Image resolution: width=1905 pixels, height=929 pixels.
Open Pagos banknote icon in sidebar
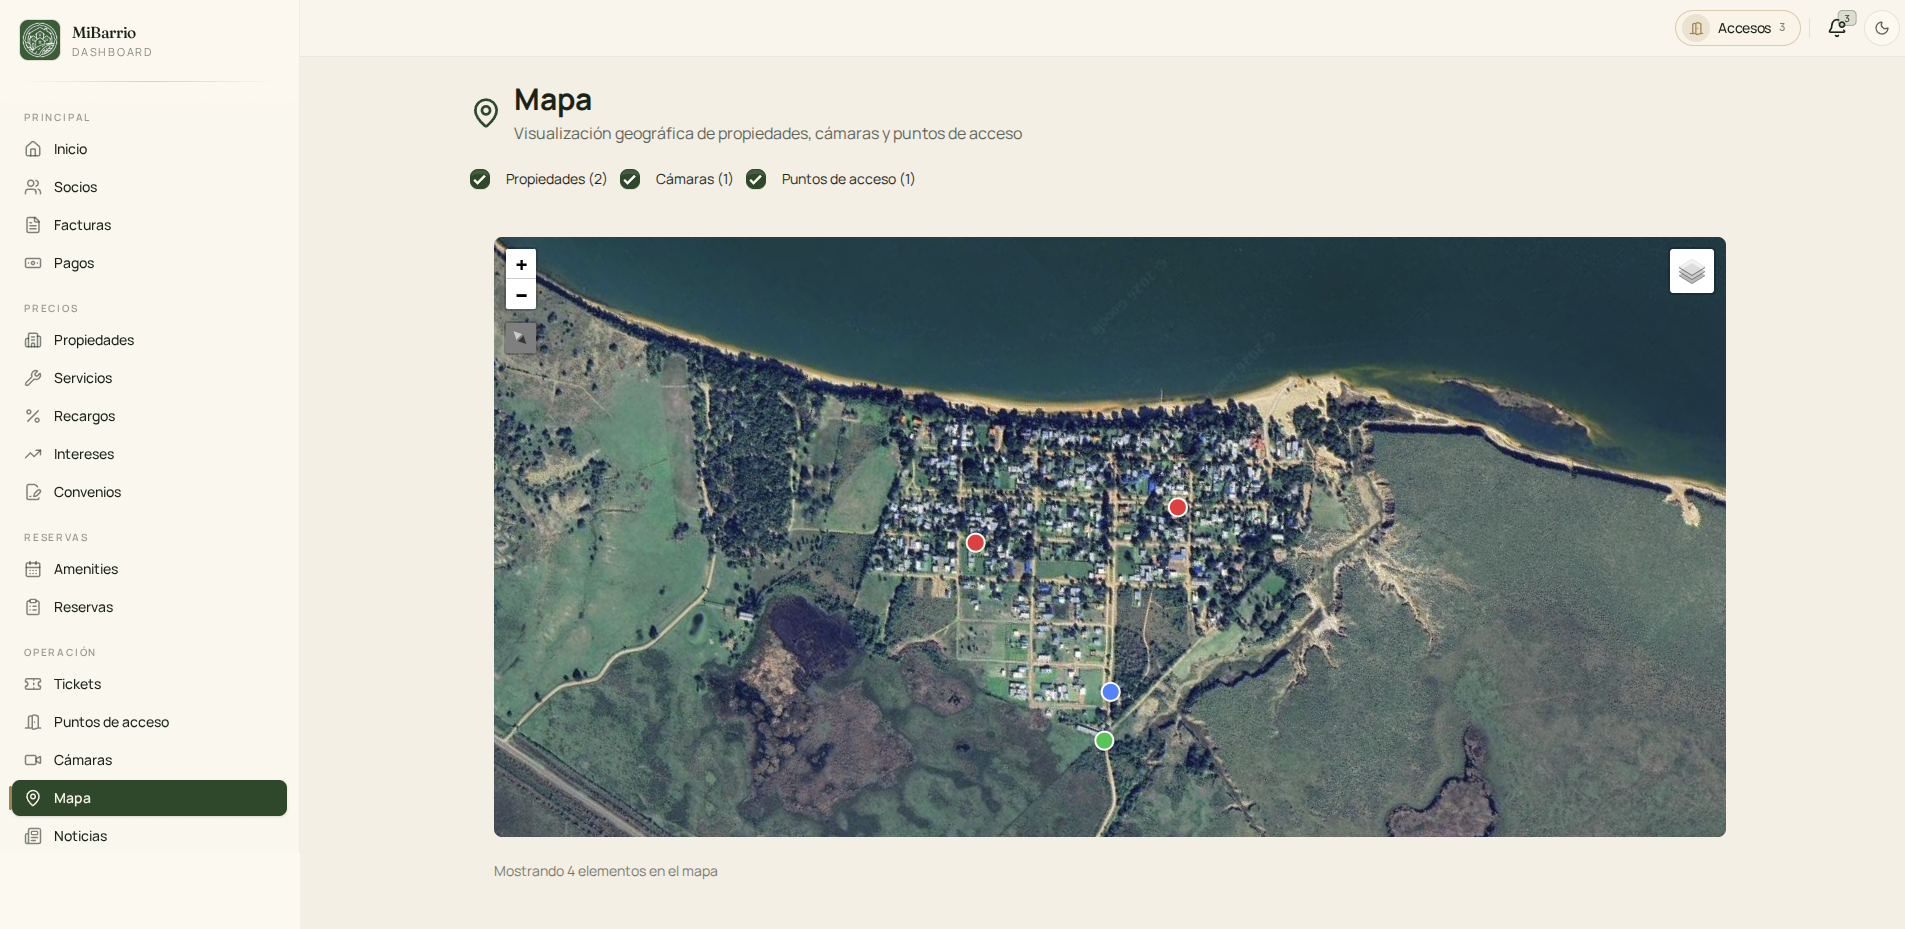33,263
